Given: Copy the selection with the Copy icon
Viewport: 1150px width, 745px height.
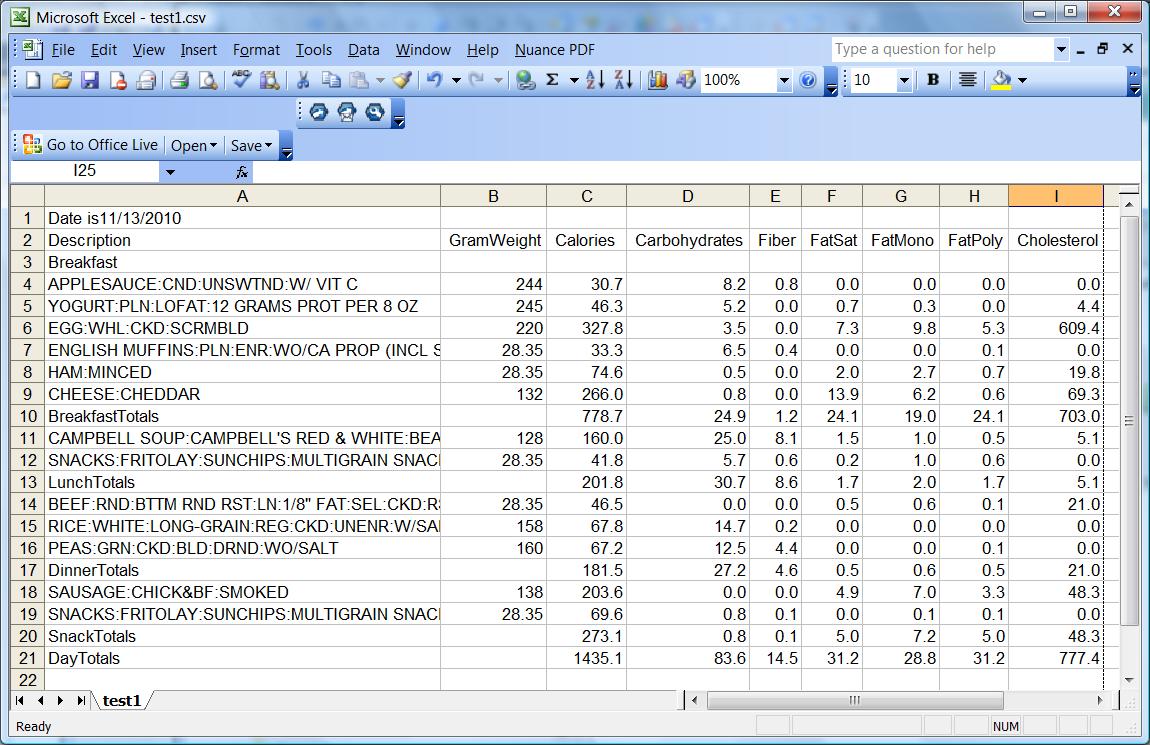Looking at the screenshot, I should [x=331, y=80].
